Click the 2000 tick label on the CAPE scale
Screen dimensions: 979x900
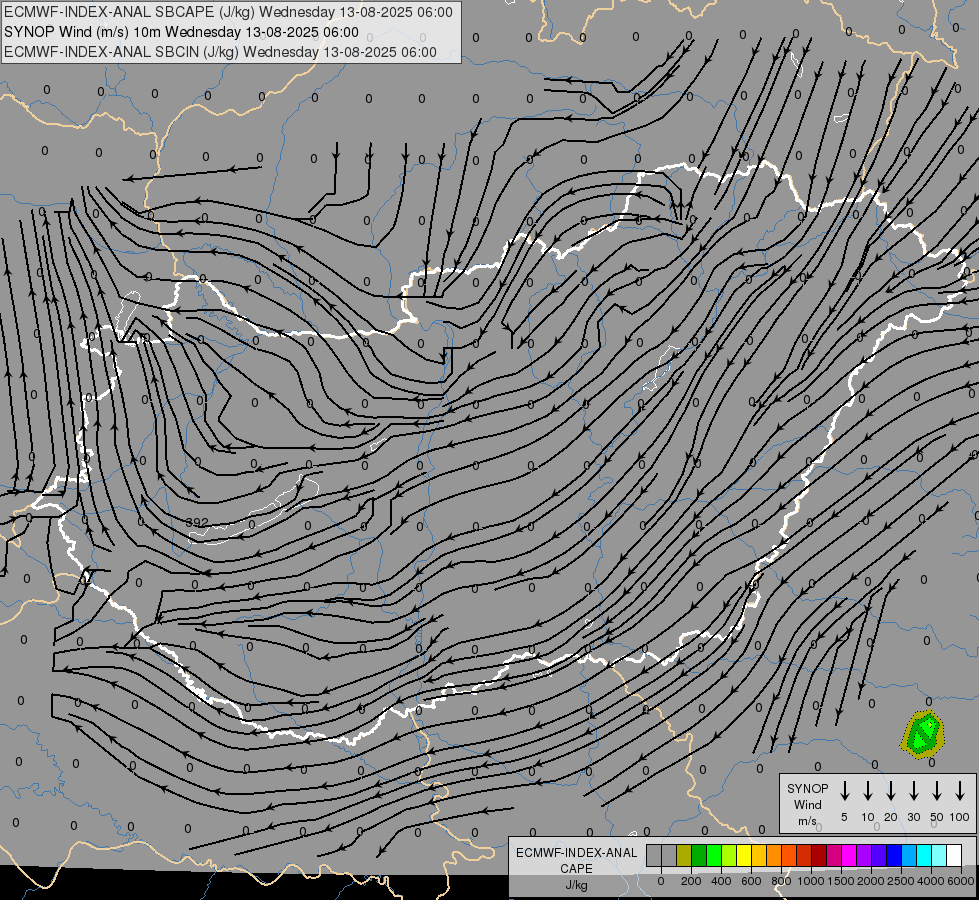(x=871, y=881)
